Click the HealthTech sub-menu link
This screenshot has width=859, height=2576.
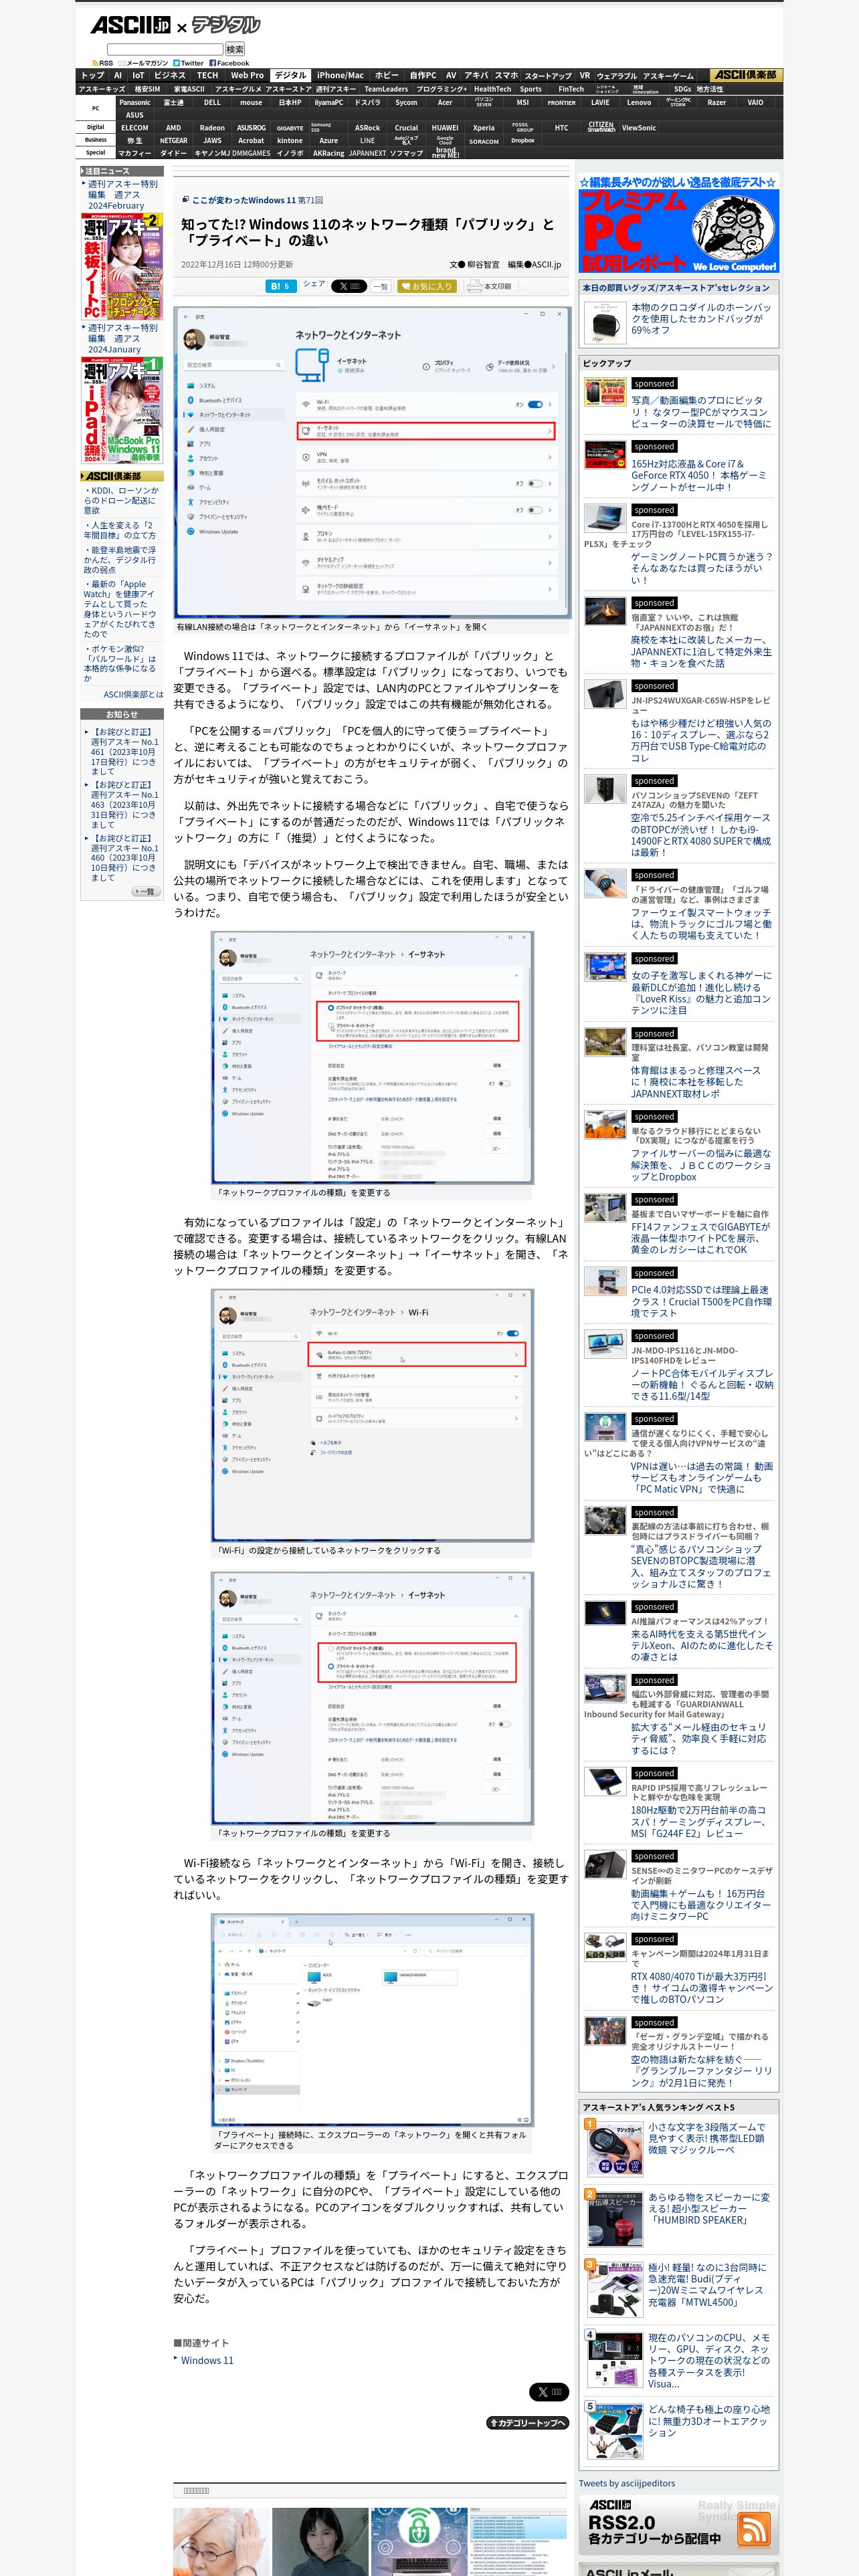click(492, 89)
